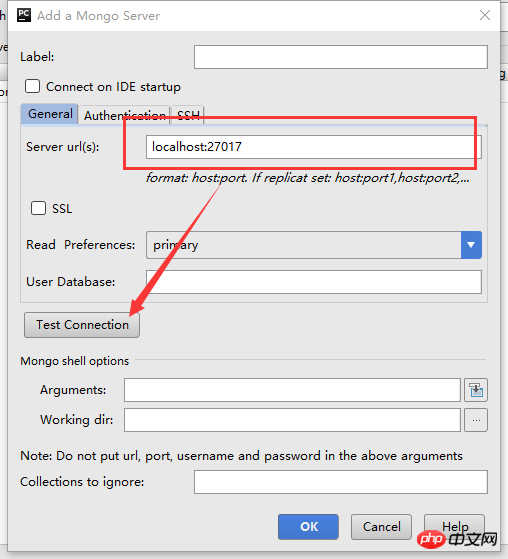Screen dimensions: 508x559
Task: Switch to the Authentication tab
Action: pos(124,115)
